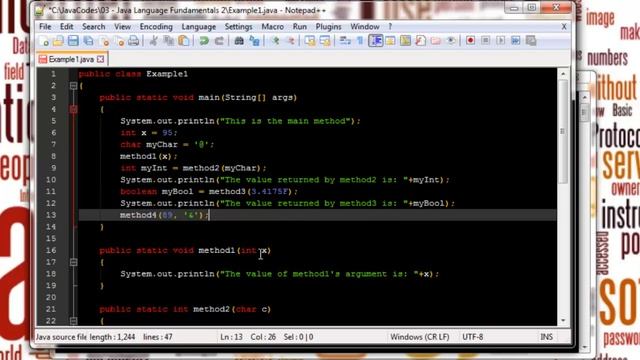The image size is (640, 360).
Task: Click the Save All toolbar icon
Action: (x=88, y=41)
